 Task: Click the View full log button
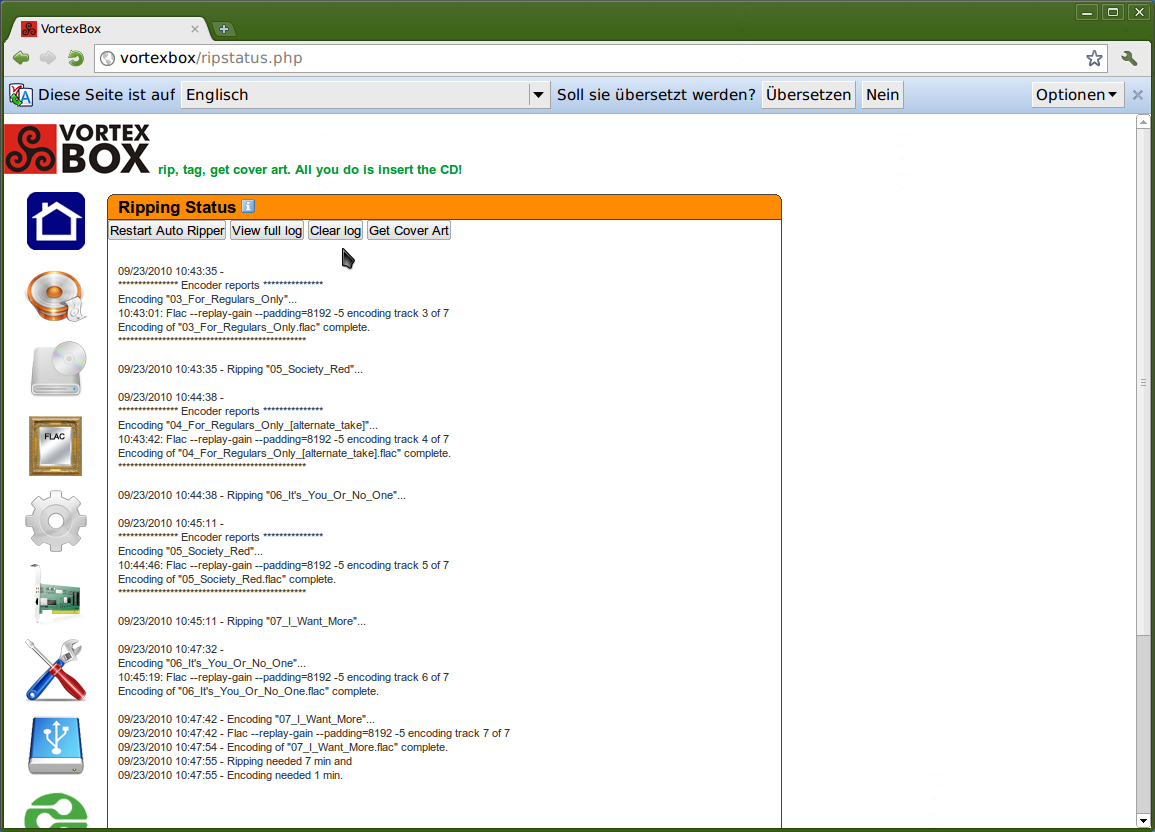(266, 231)
